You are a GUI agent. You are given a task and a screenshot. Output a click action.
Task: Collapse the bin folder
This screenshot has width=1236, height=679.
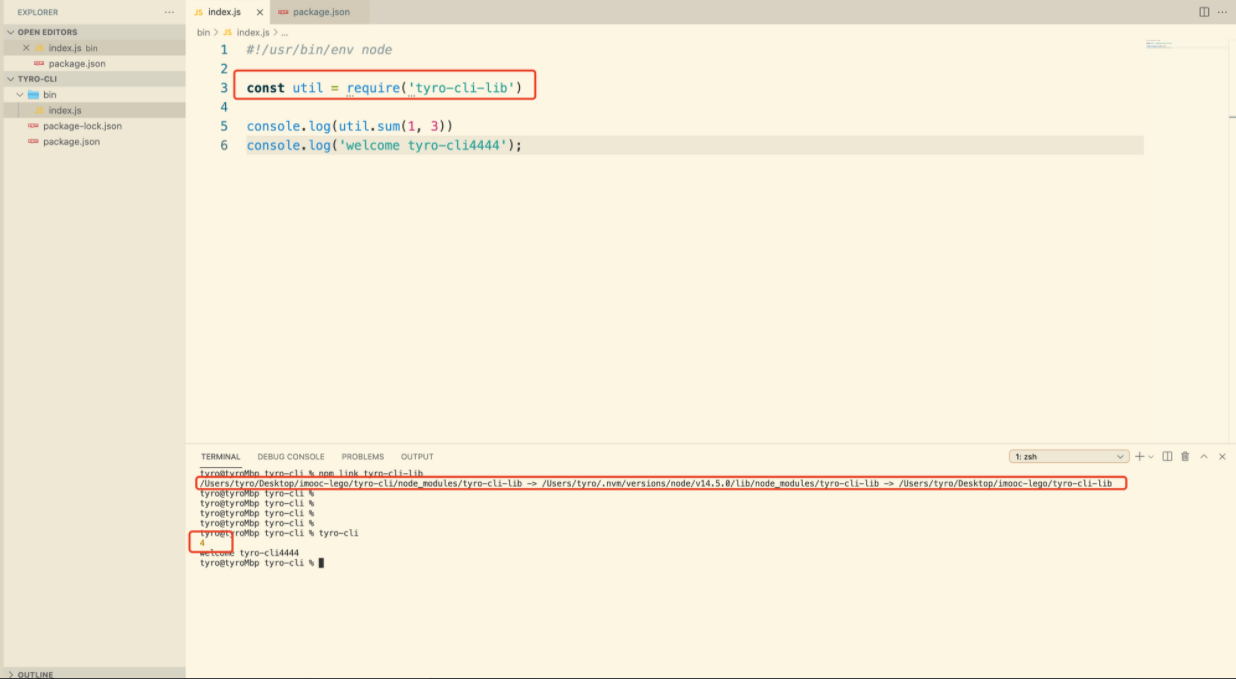click(x=19, y=95)
